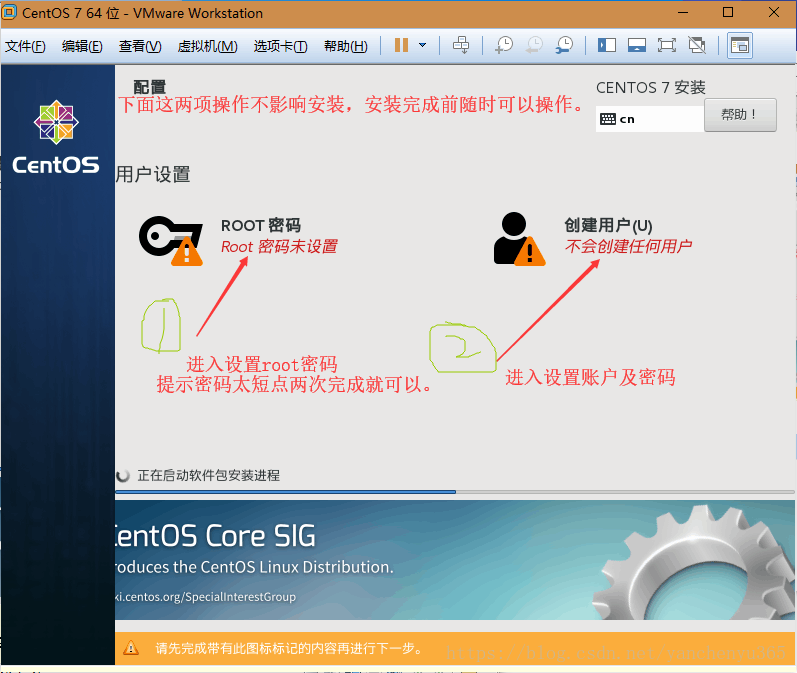Viewport: 797px width, 673px height.
Task: Open the 文件(F) menu
Action: pyautogui.click(x=25, y=46)
